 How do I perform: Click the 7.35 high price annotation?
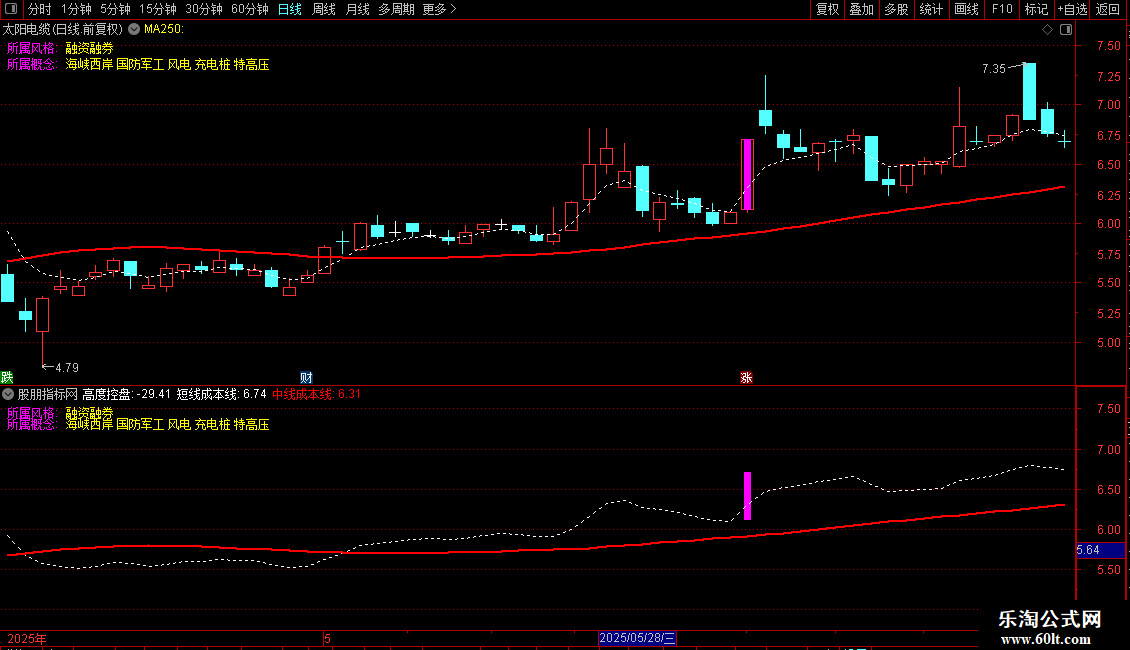click(x=994, y=69)
